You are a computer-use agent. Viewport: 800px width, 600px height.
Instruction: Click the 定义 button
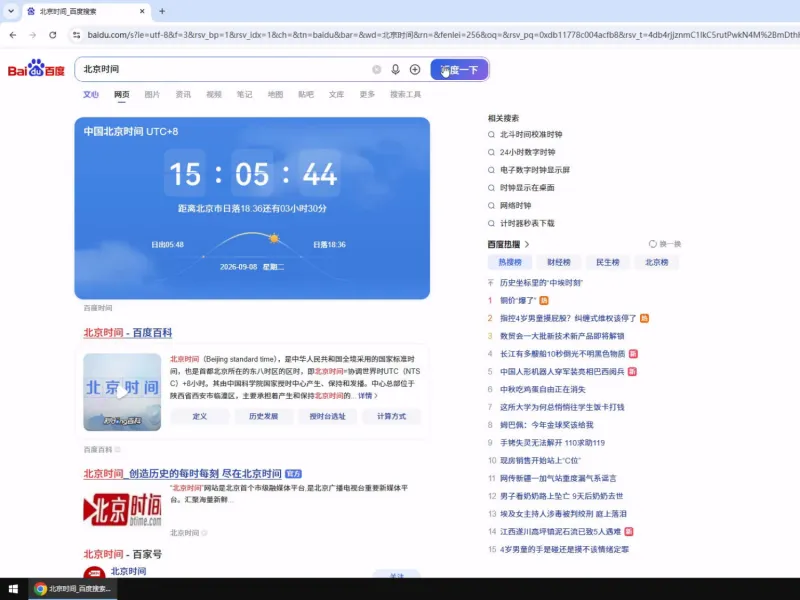pyautogui.click(x=199, y=416)
